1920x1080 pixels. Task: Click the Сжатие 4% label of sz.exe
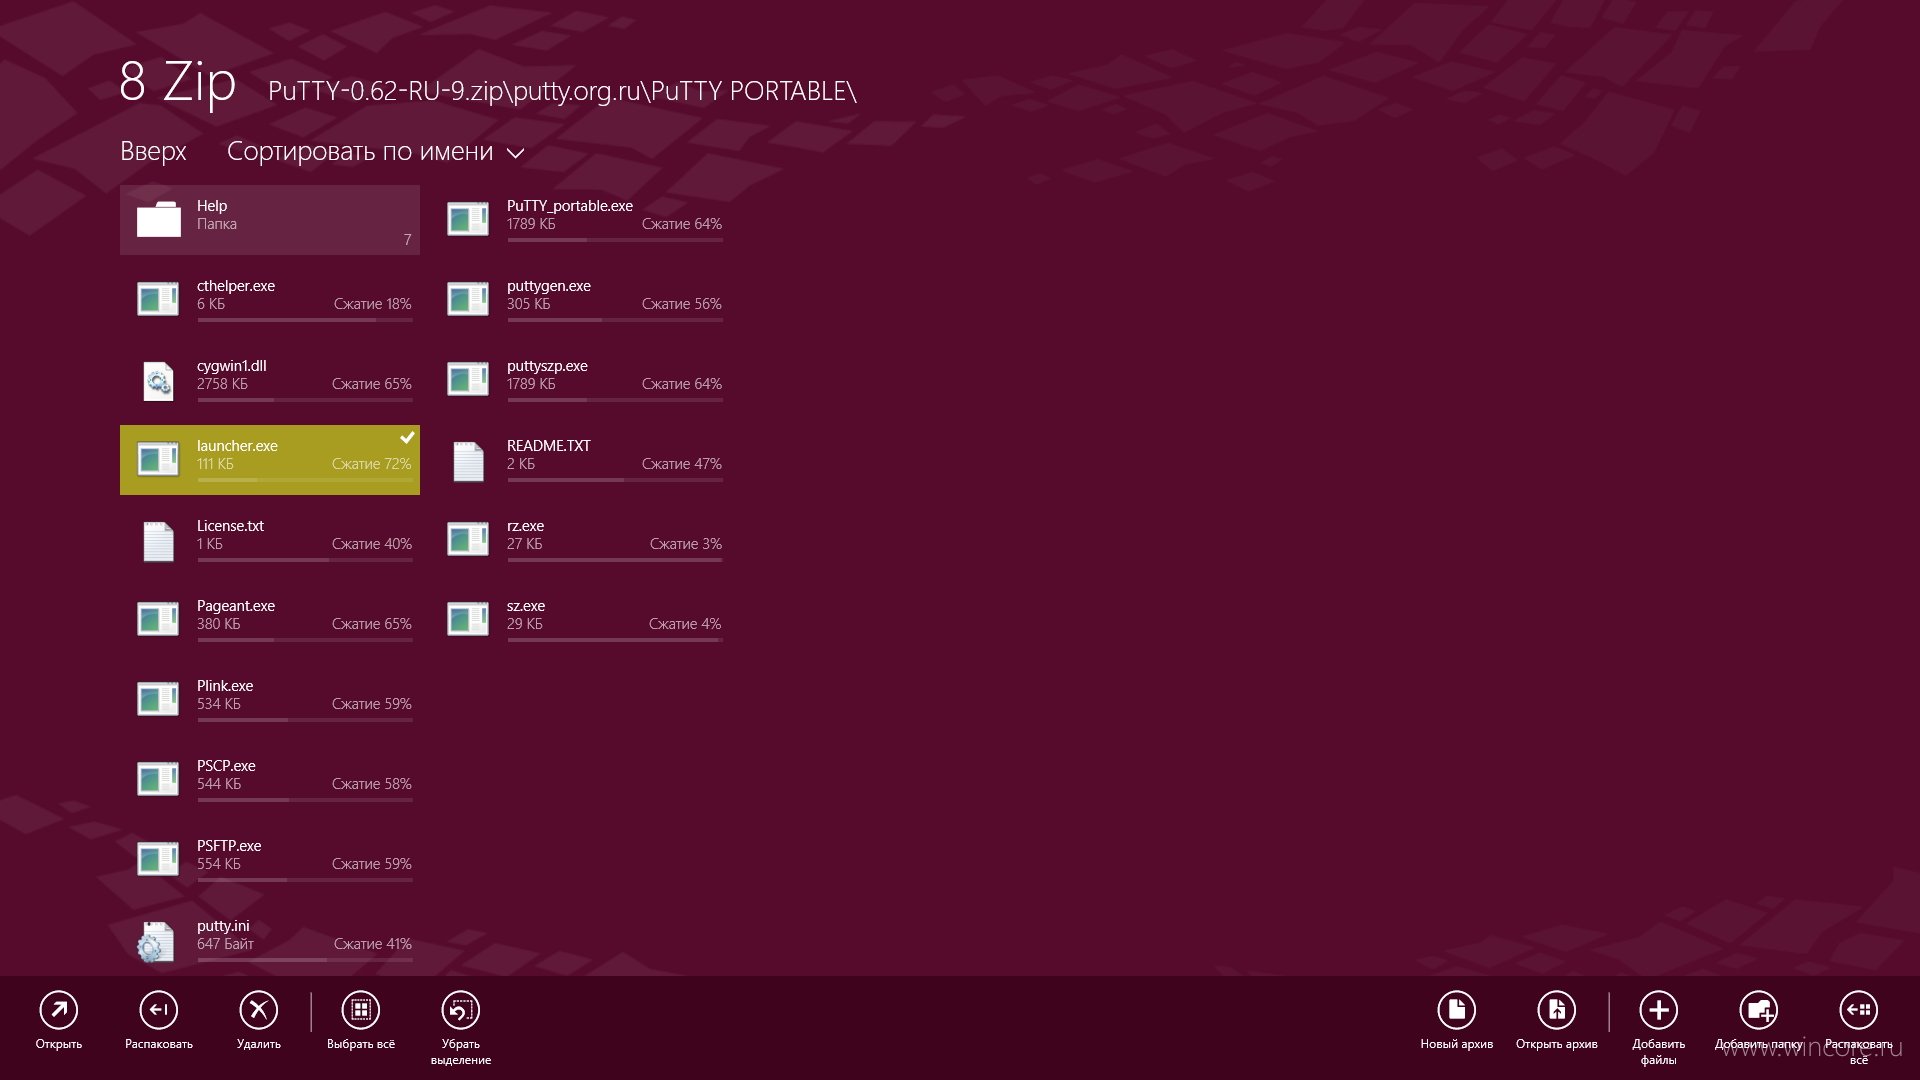pos(685,624)
